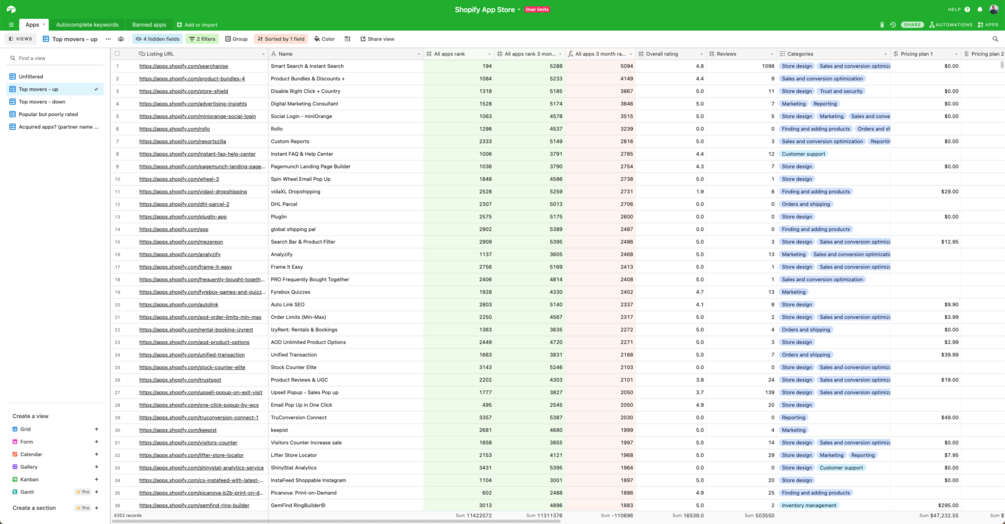
Task: Click the 4352 records count
Action: click(x=128, y=515)
